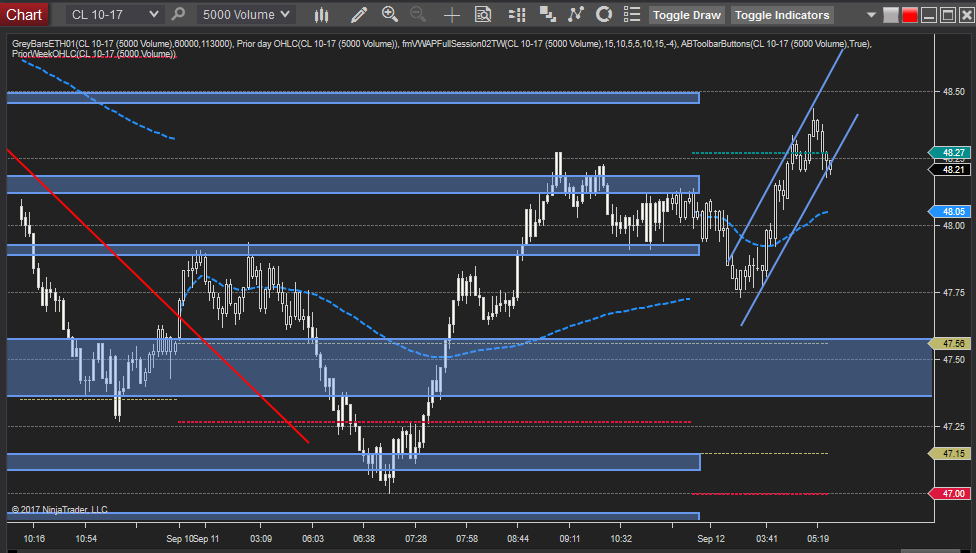This screenshot has width=976, height=553.
Task: Click the instrument search magnifier icon
Action: tap(178, 14)
